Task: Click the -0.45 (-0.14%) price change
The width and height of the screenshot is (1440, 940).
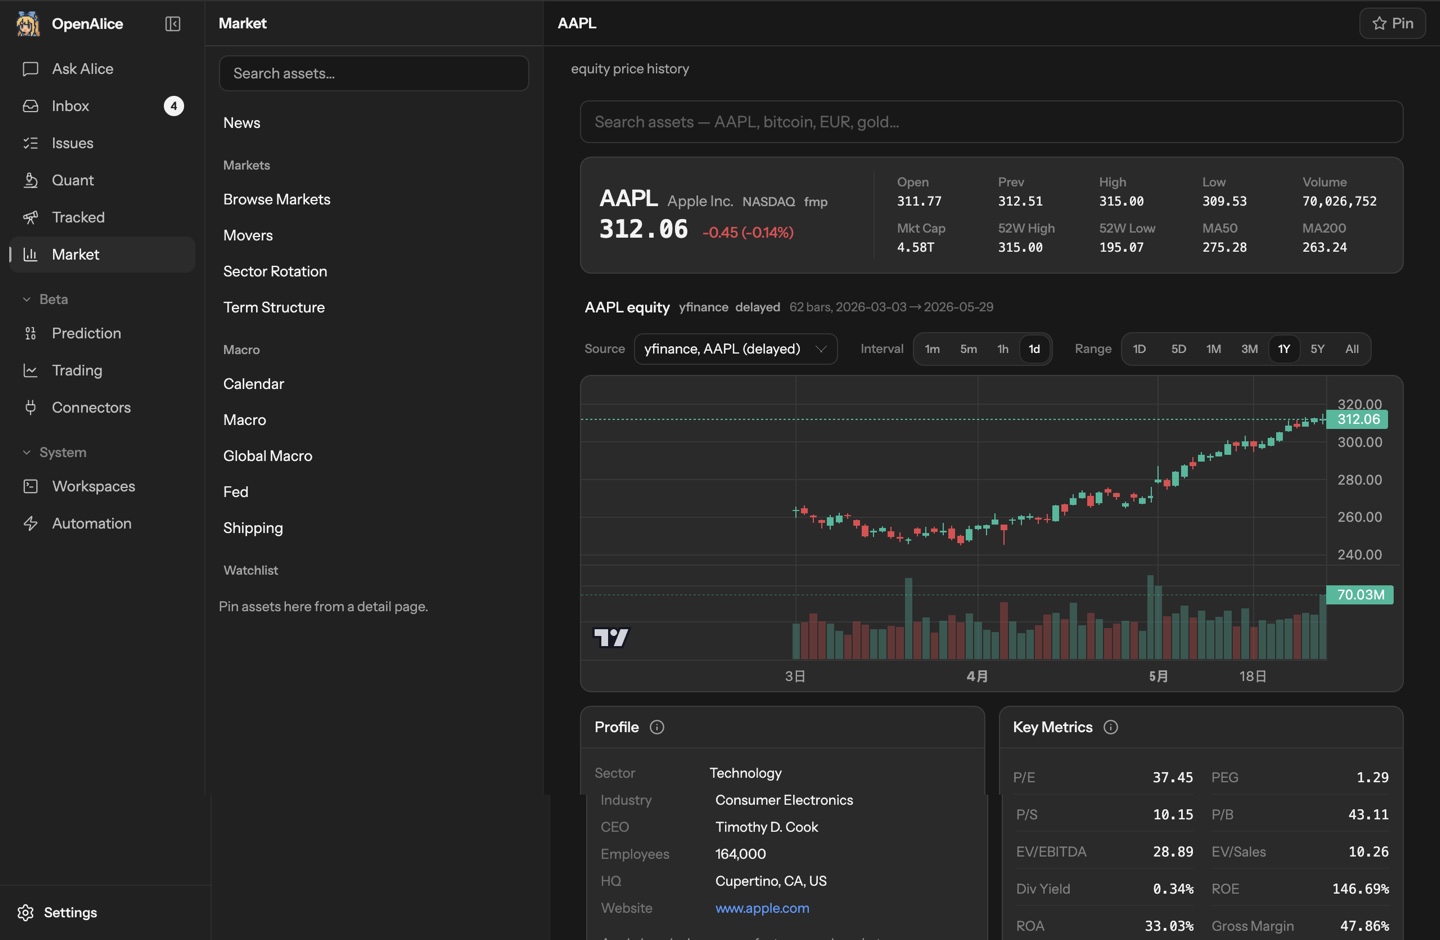Action: point(748,232)
